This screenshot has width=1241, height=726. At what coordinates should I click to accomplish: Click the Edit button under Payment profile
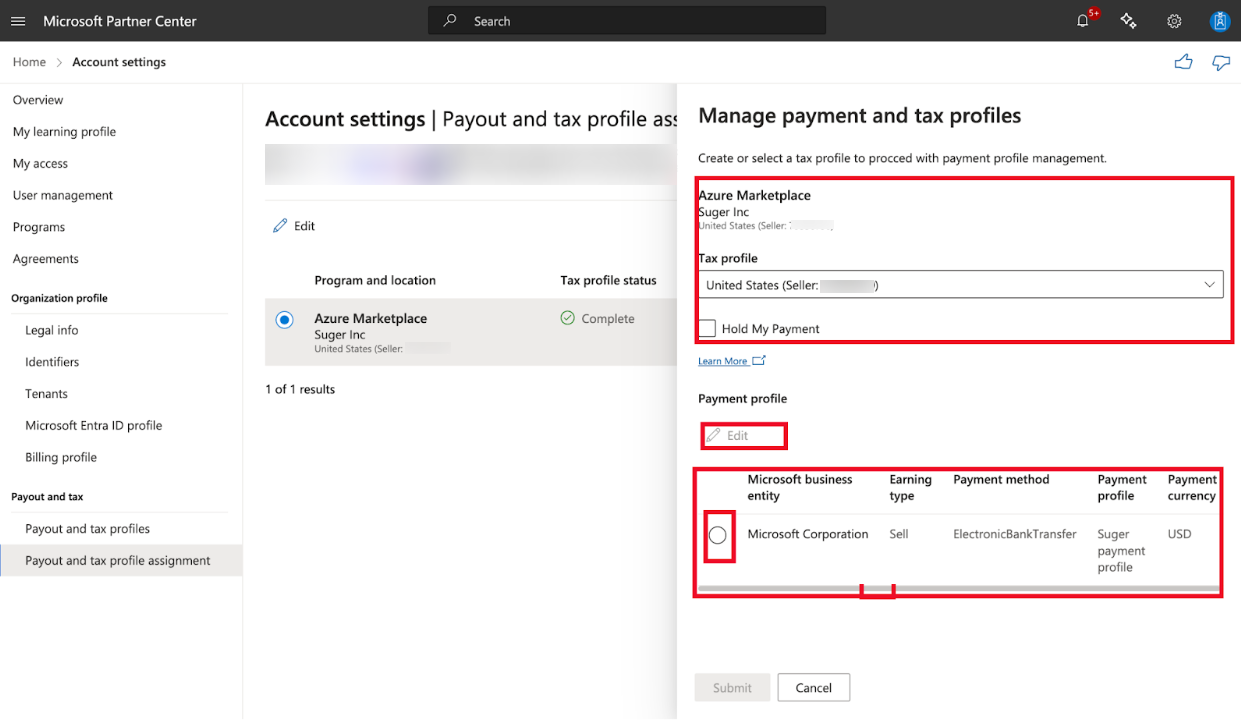(727, 436)
